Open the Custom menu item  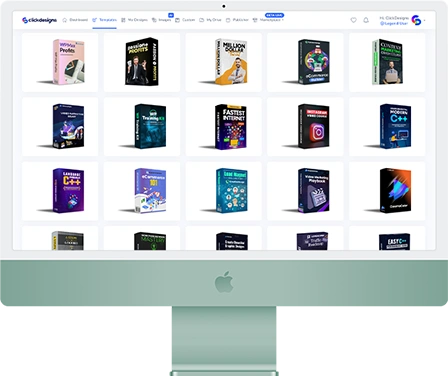185,20
